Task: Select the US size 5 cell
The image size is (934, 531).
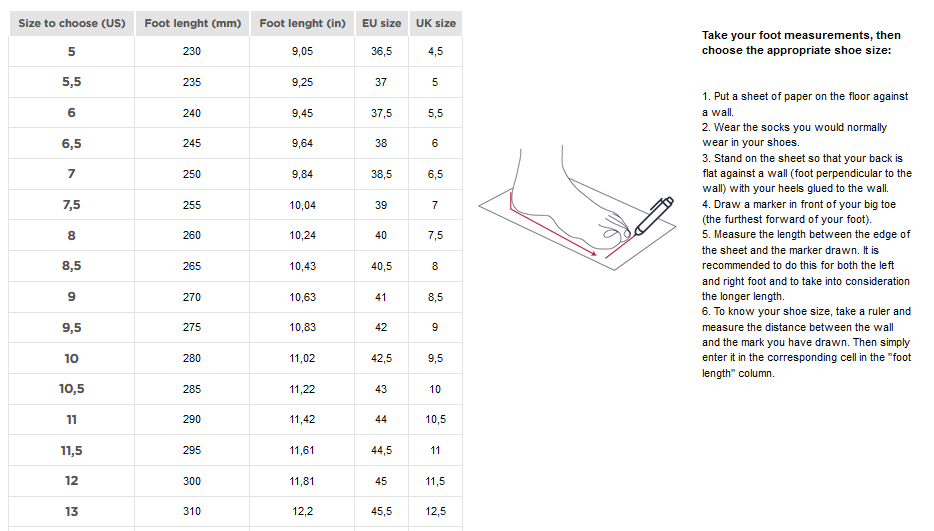Action: pyautogui.click(x=72, y=51)
